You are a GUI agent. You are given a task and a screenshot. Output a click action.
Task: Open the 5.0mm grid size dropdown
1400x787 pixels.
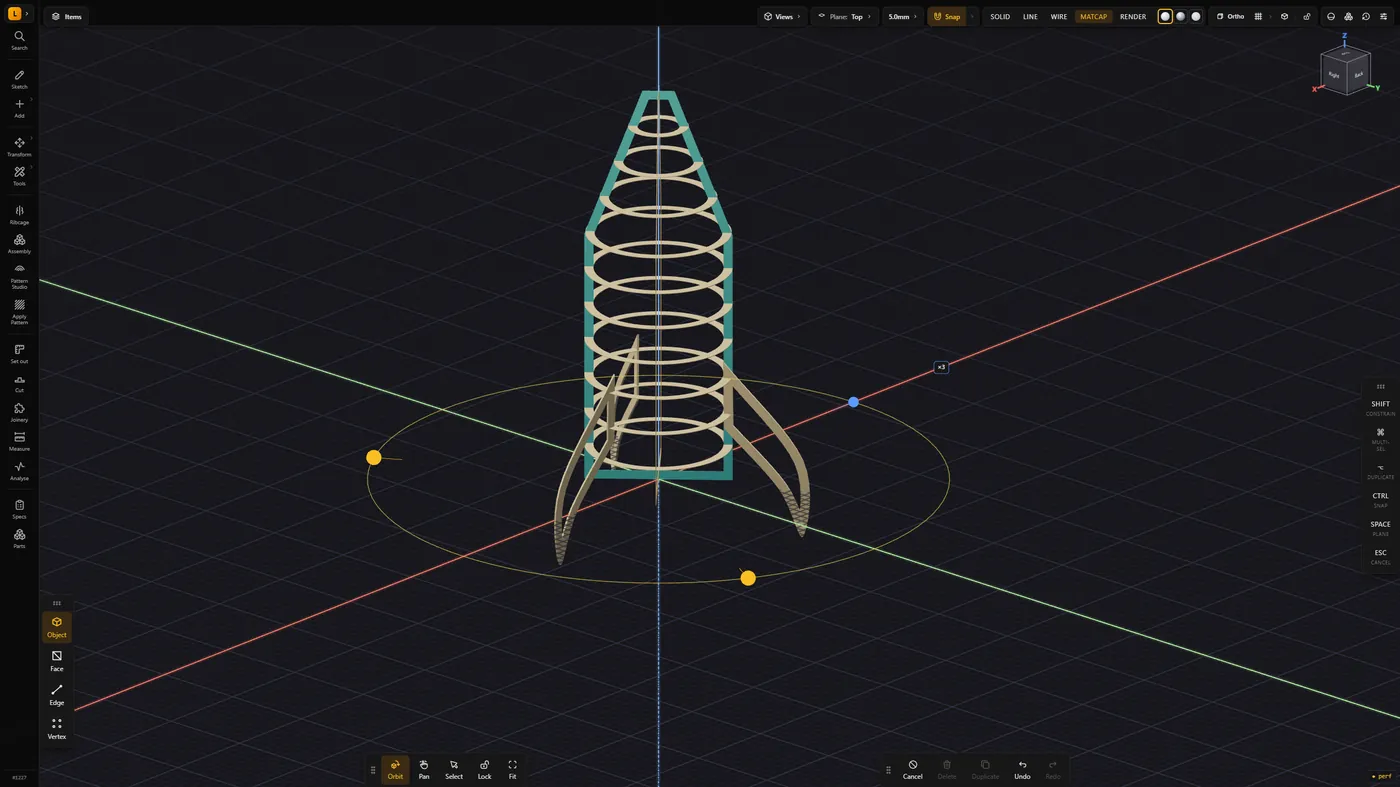coord(903,17)
